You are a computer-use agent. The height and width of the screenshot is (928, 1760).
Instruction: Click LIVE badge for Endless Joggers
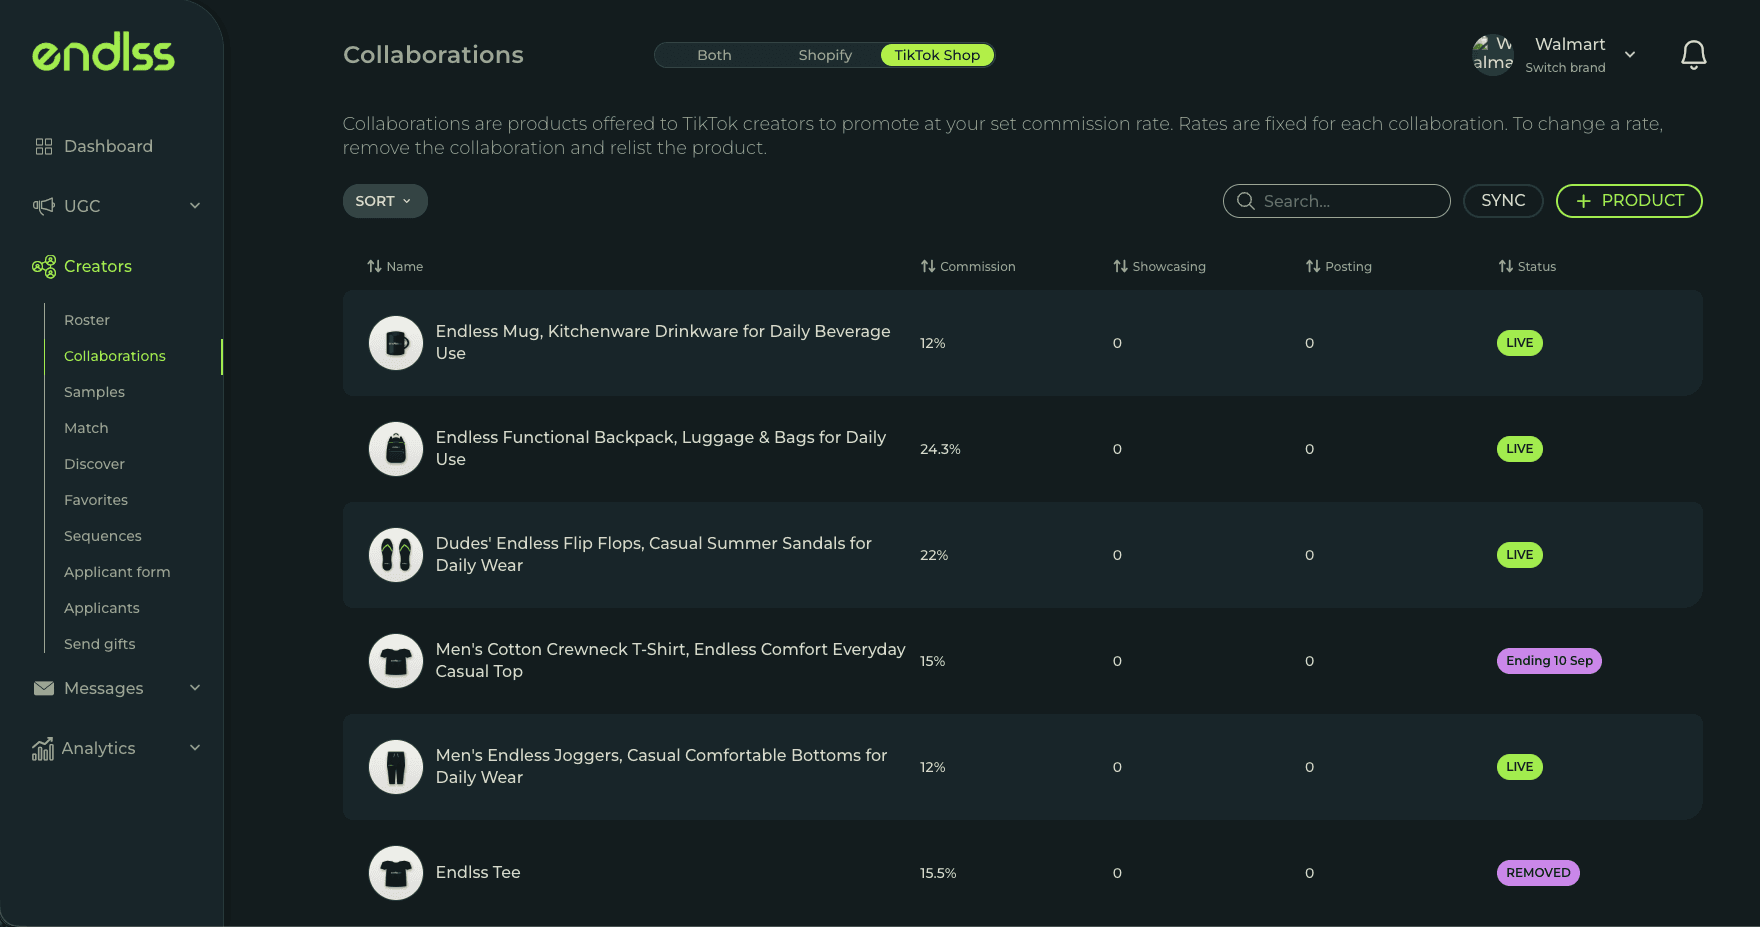[x=1519, y=767]
